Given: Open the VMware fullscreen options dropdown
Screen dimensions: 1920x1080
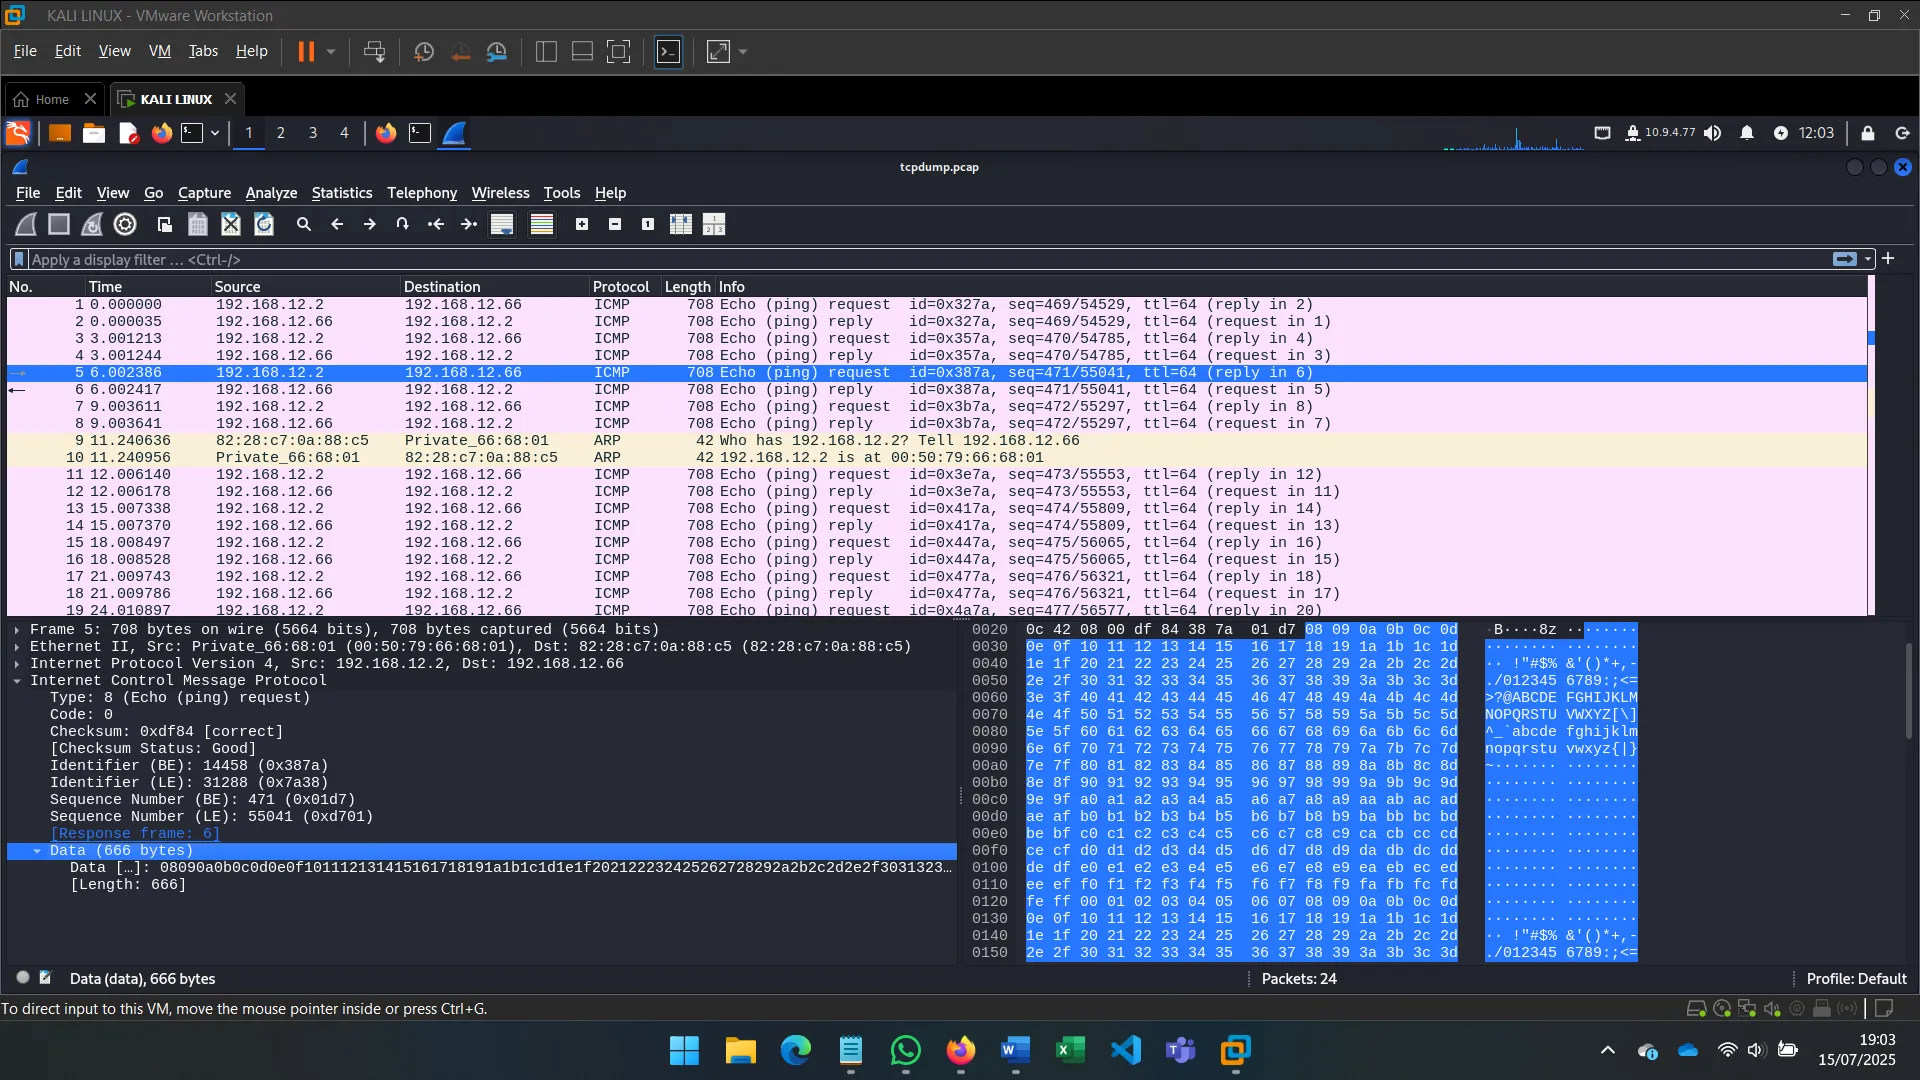Looking at the screenshot, I should click(x=743, y=51).
